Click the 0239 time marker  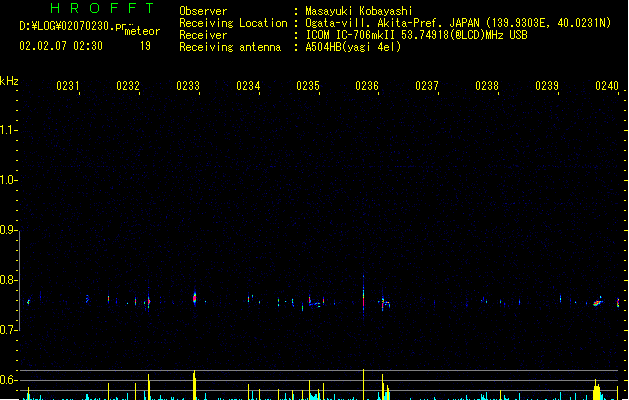547,86
